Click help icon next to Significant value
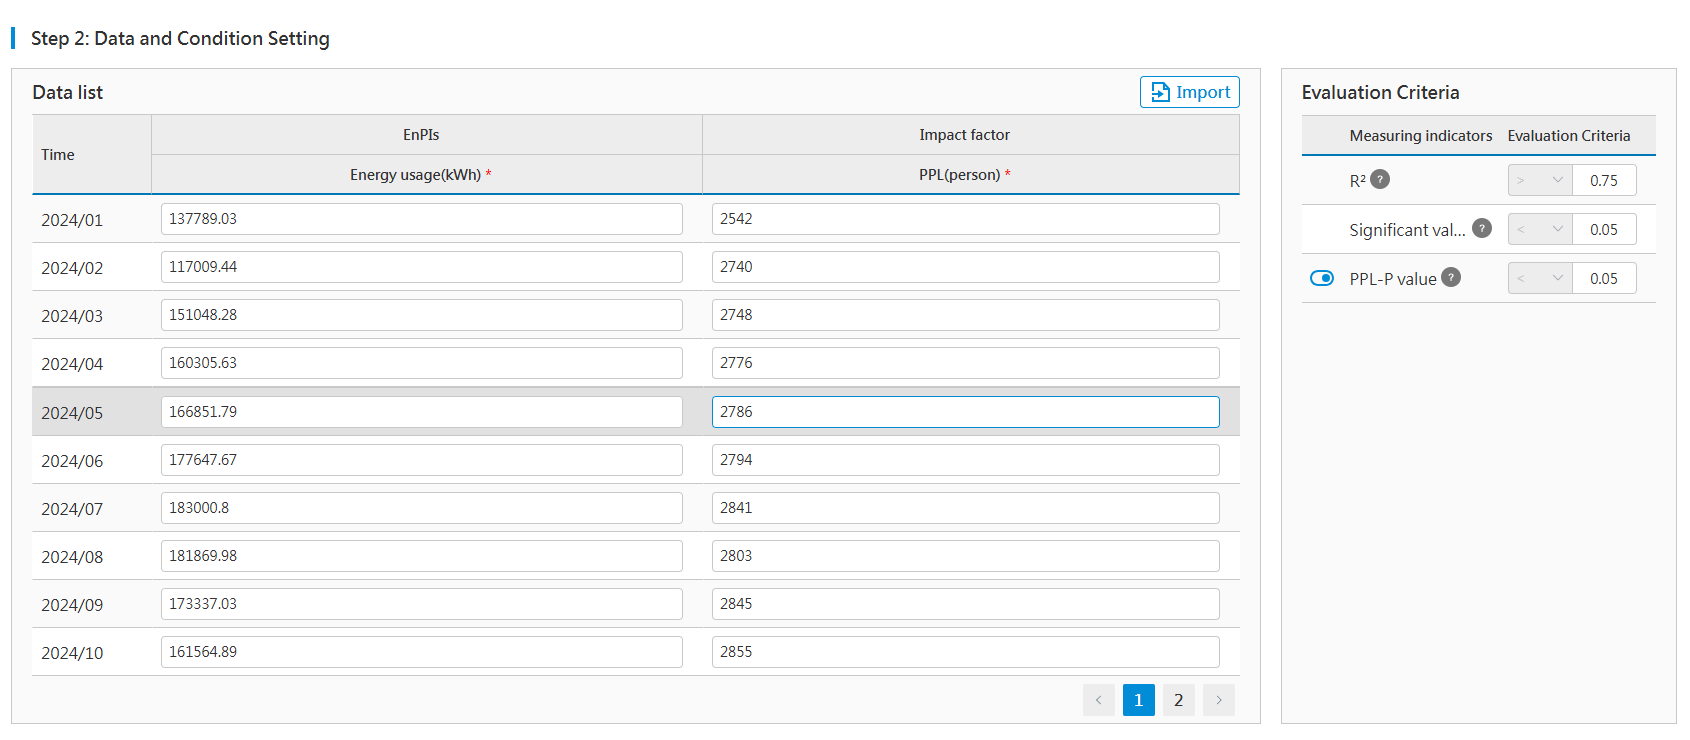 pyautogui.click(x=1482, y=229)
